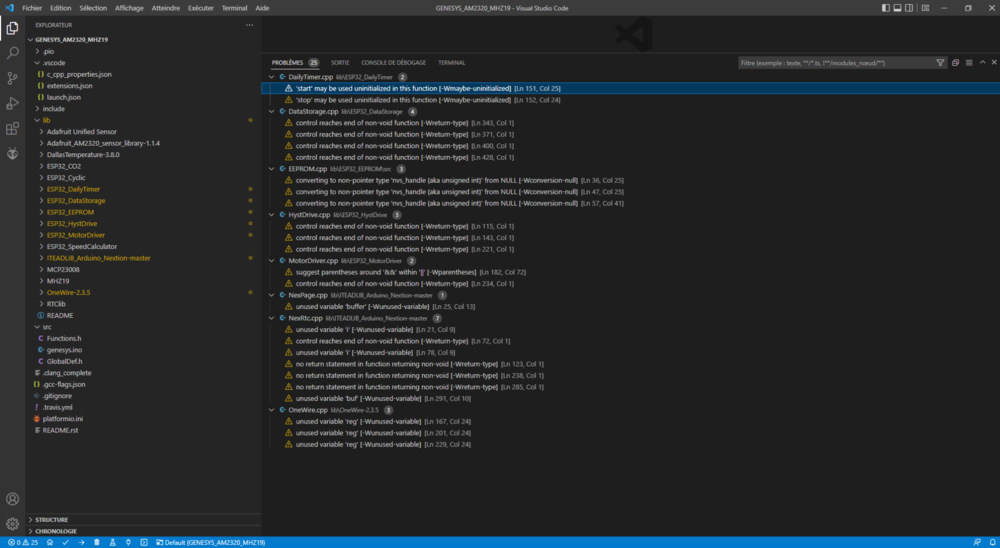Screen dimensions: 1000x548
Task: Open the Run and Debug view
Action: pos(12,103)
